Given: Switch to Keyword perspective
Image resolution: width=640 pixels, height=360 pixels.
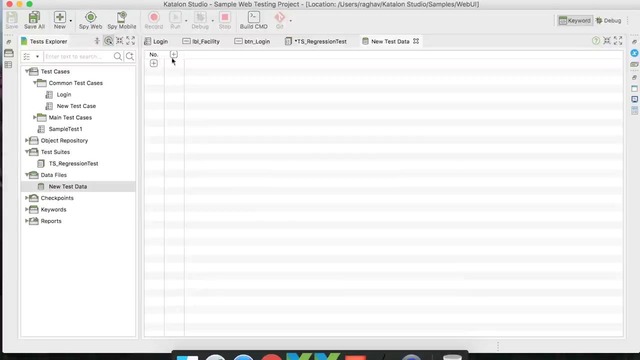Looking at the screenshot, I should [x=575, y=20].
